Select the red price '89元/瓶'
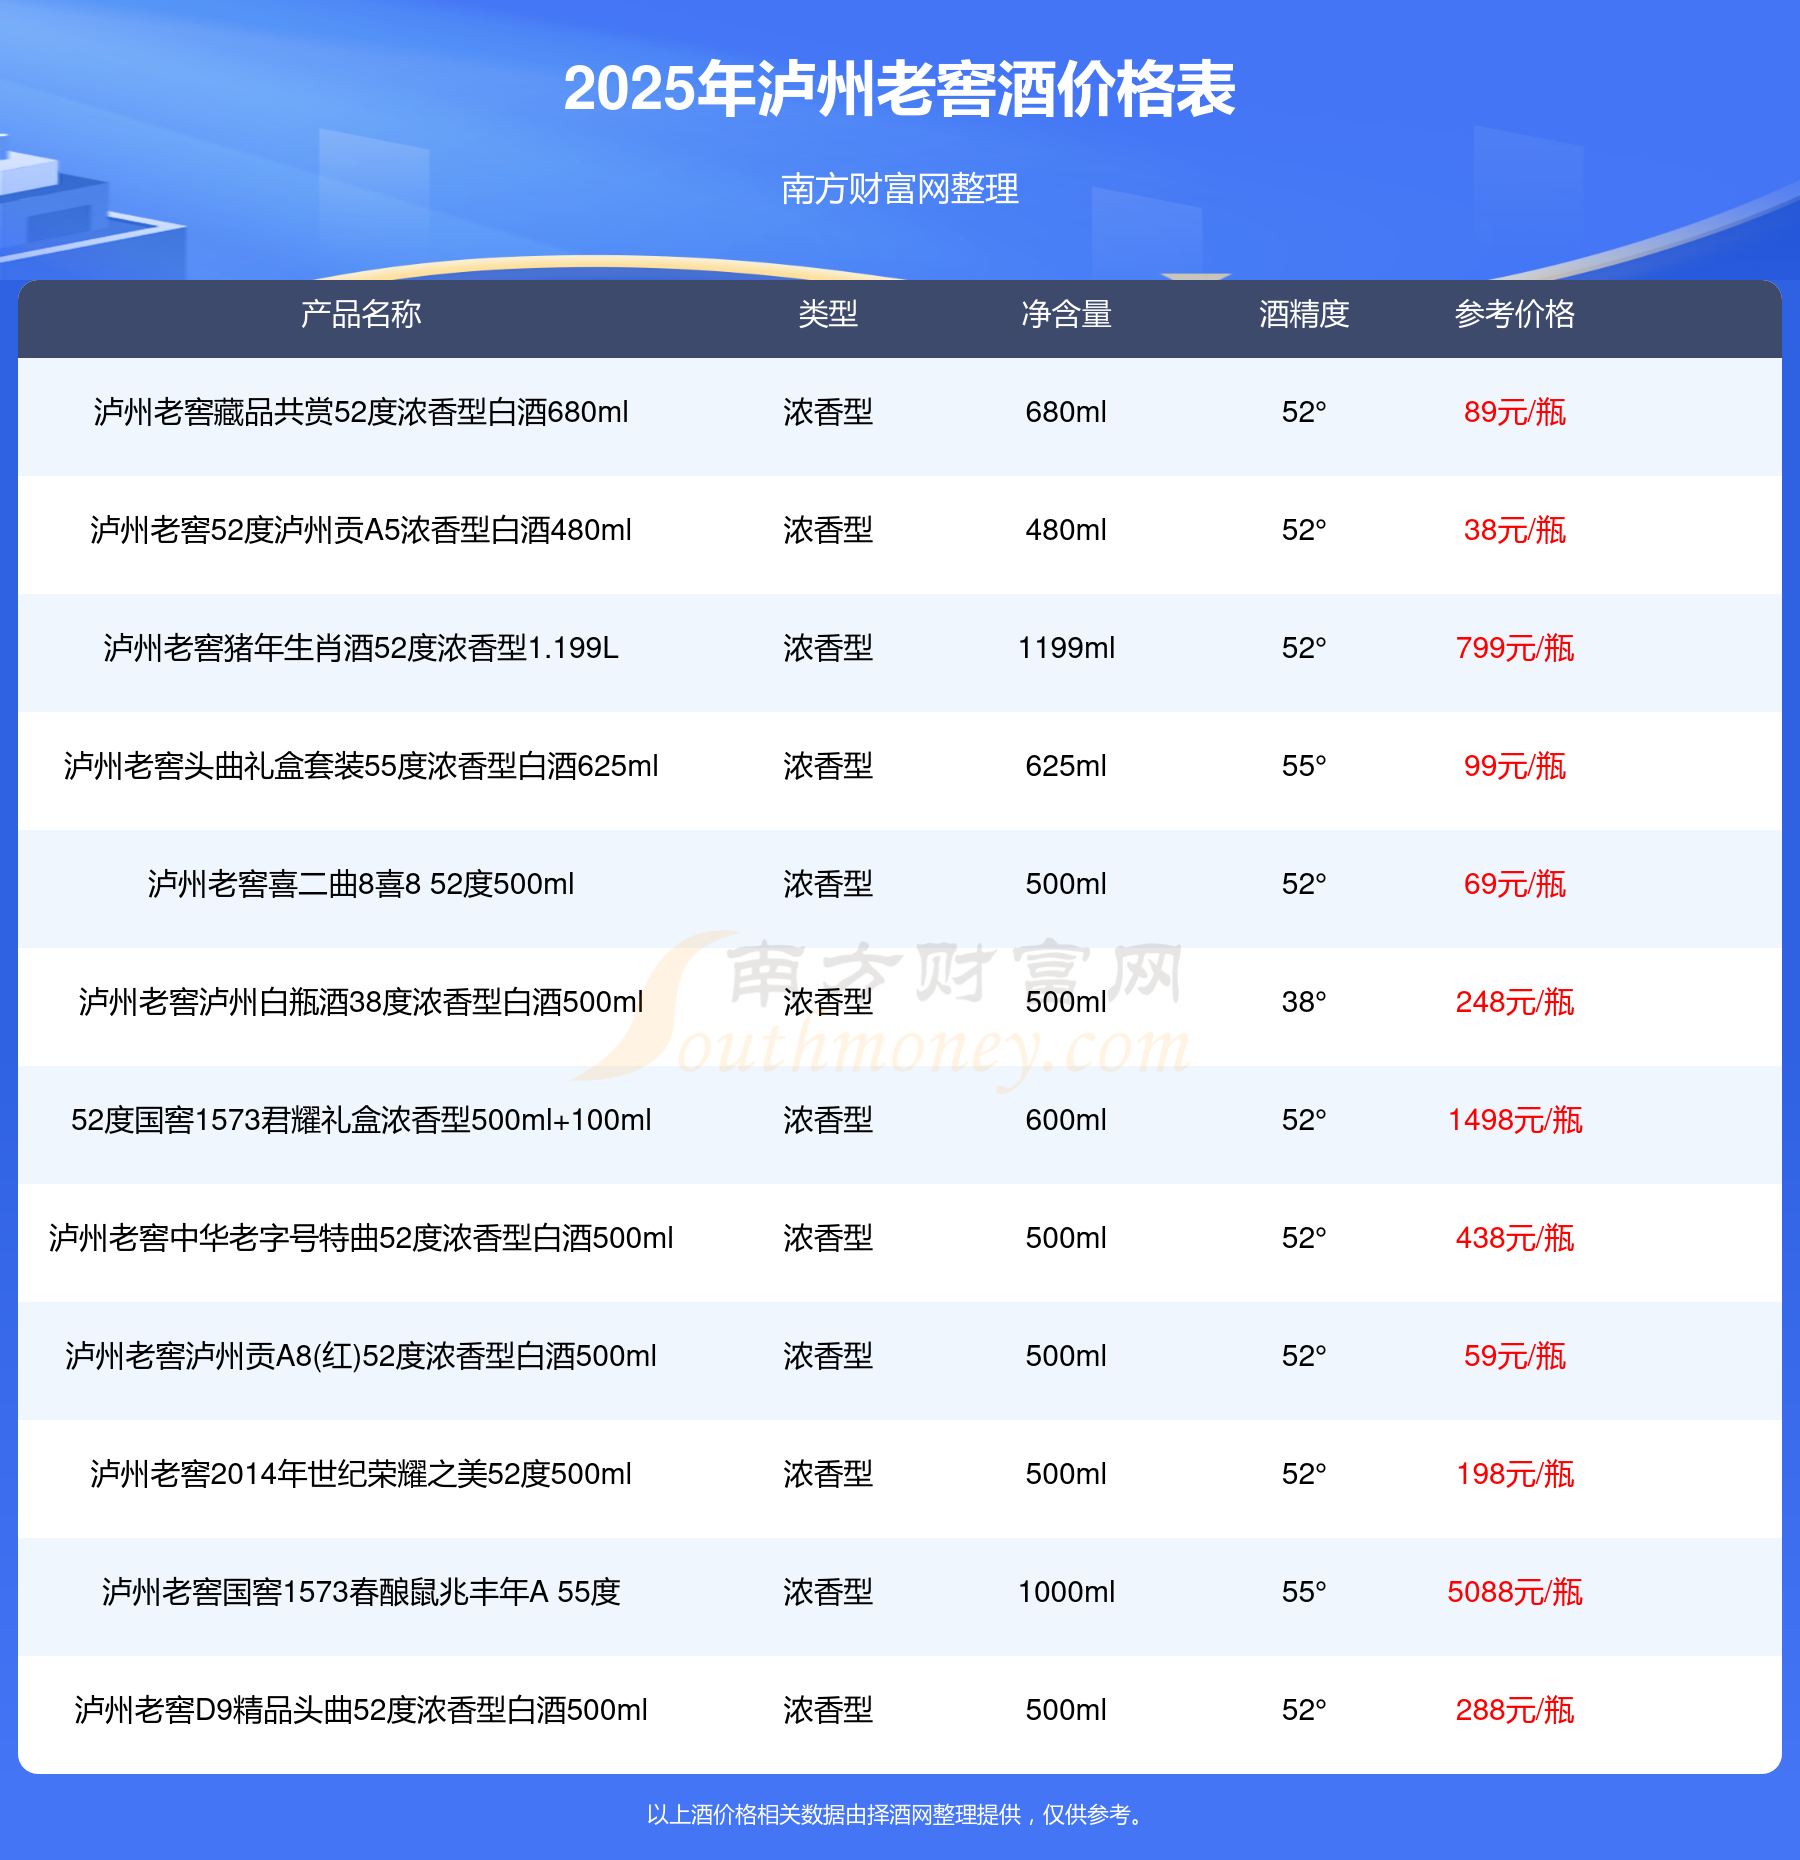The width and height of the screenshot is (1800, 1860). click(x=1515, y=412)
